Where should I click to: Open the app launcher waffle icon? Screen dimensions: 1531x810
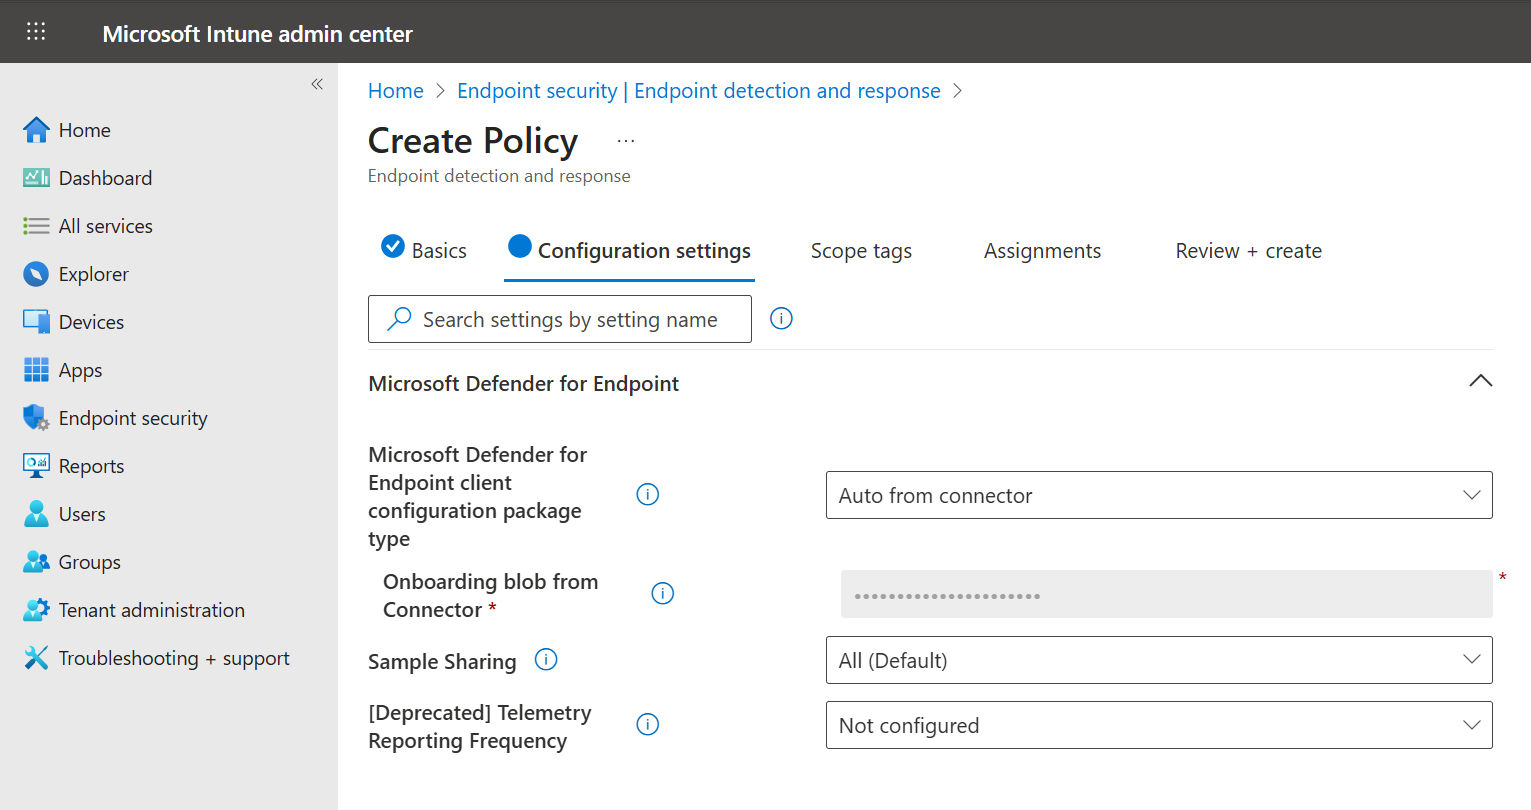point(36,32)
